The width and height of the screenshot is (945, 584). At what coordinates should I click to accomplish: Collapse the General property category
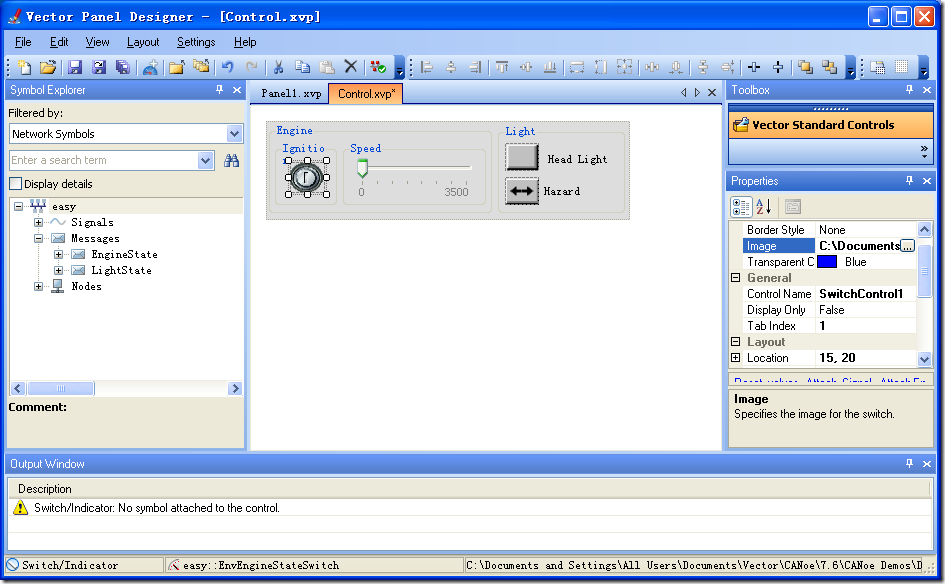point(735,278)
